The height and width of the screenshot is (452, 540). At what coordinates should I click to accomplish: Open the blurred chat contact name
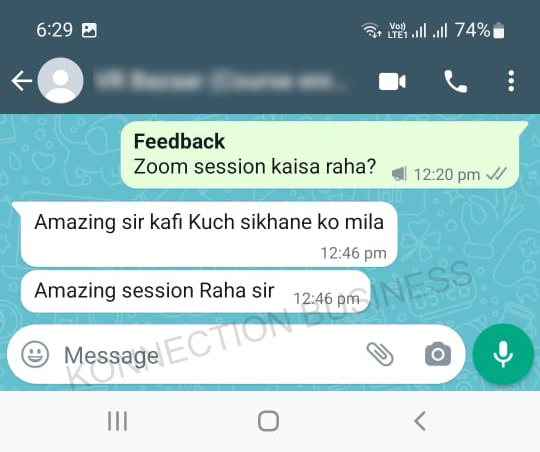[220, 81]
